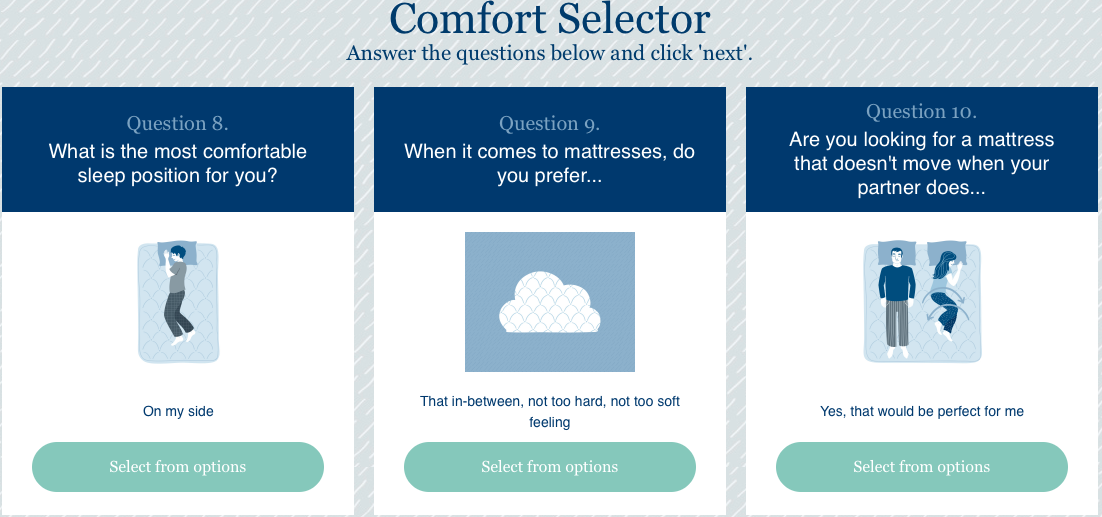Open Select from options under Question 10
This screenshot has height=517, width=1102.
coord(921,467)
